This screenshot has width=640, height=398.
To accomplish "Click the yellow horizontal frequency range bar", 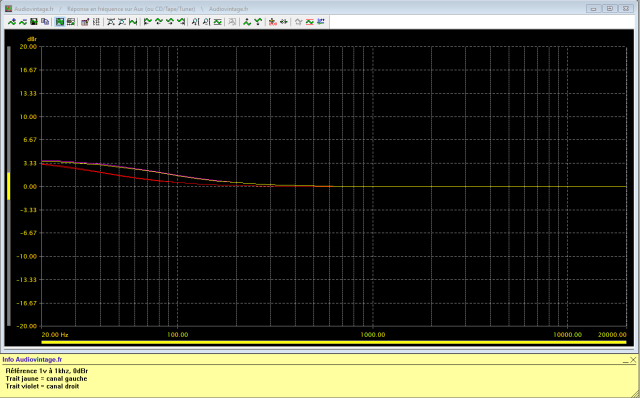I will pyautogui.click(x=334, y=342).
